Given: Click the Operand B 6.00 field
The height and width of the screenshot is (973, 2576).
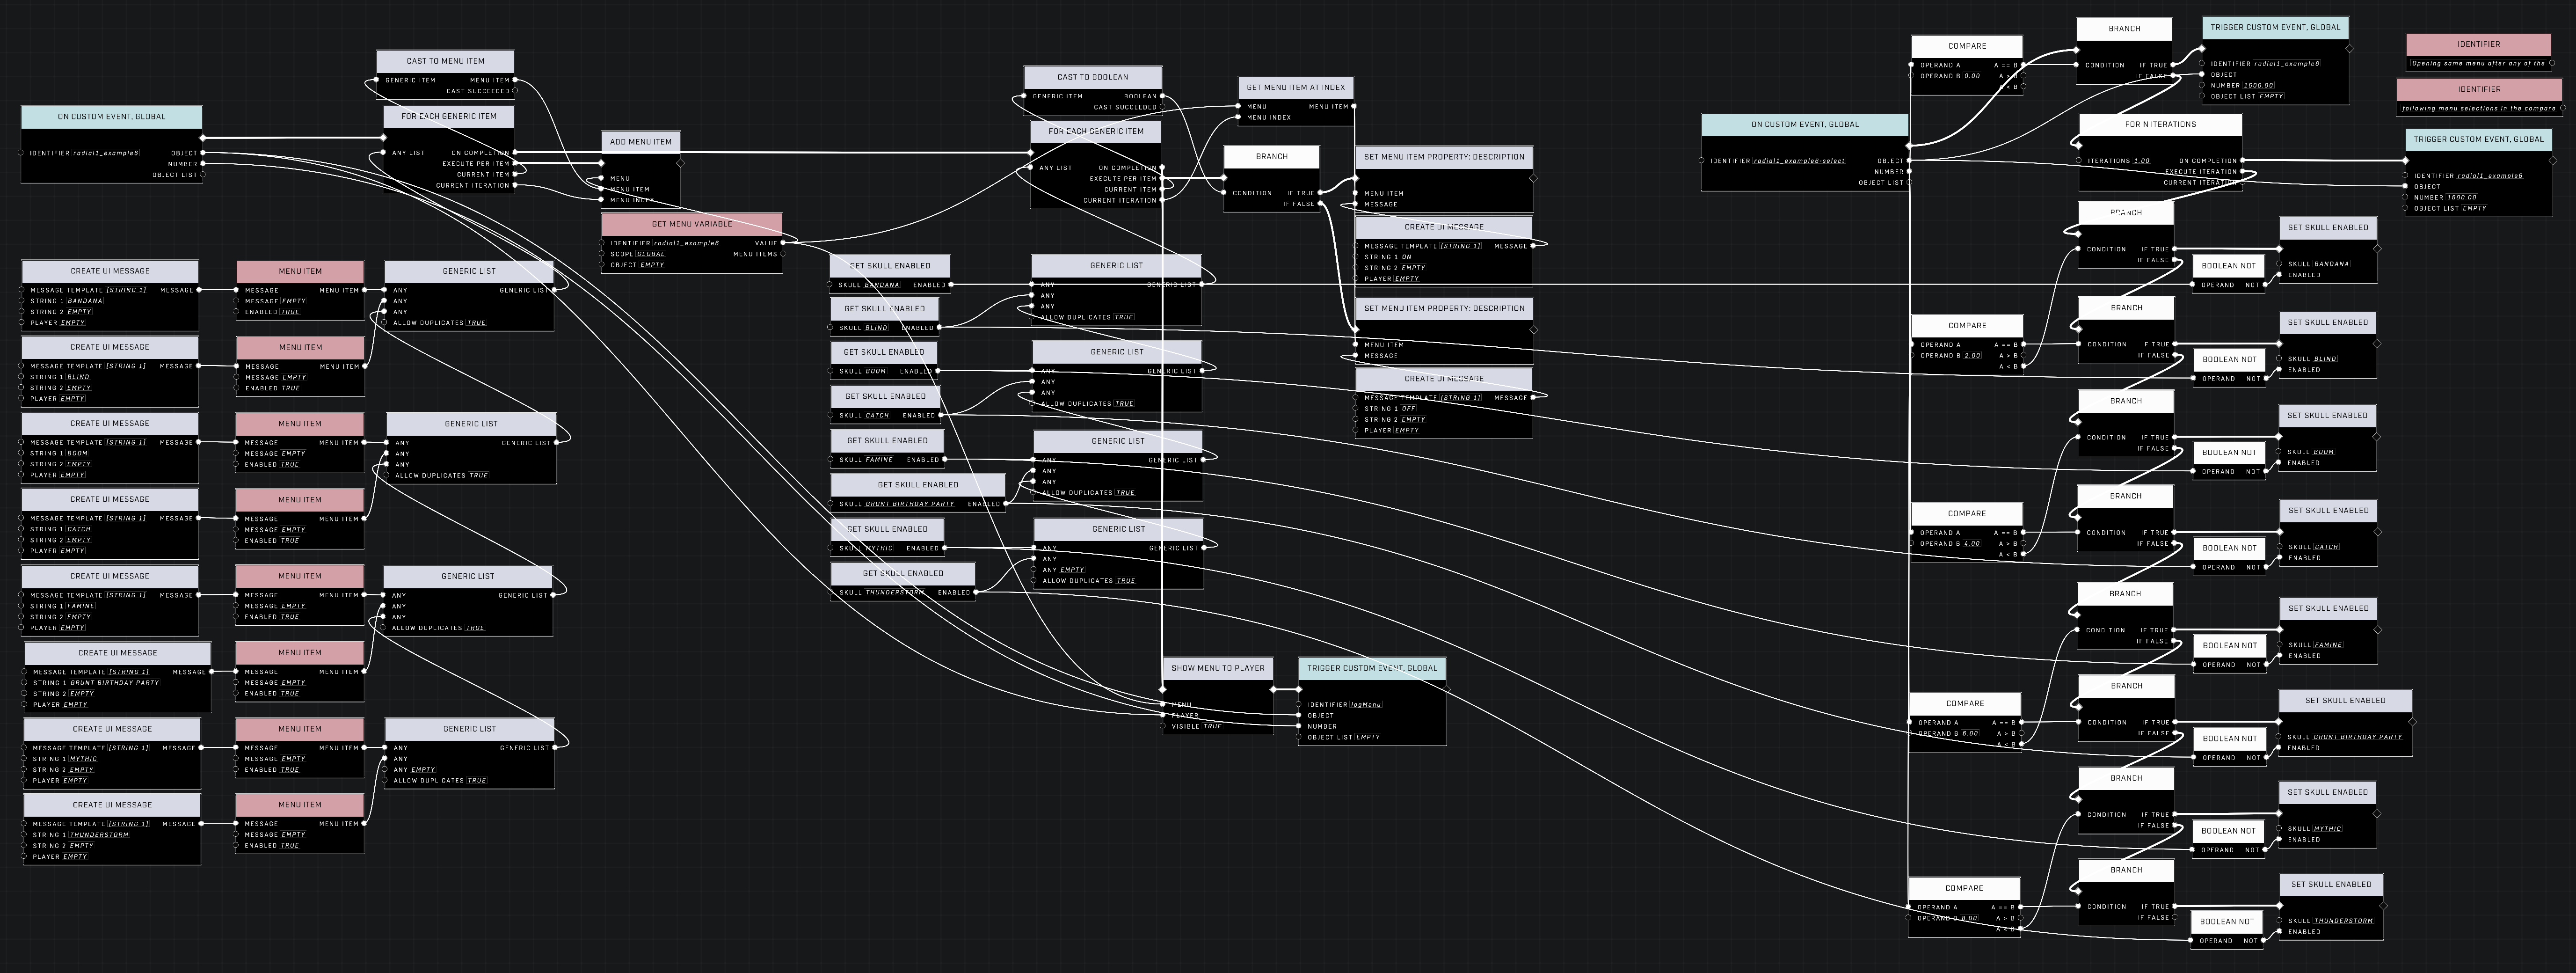Looking at the screenshot, I should (x=1969, y=734).
